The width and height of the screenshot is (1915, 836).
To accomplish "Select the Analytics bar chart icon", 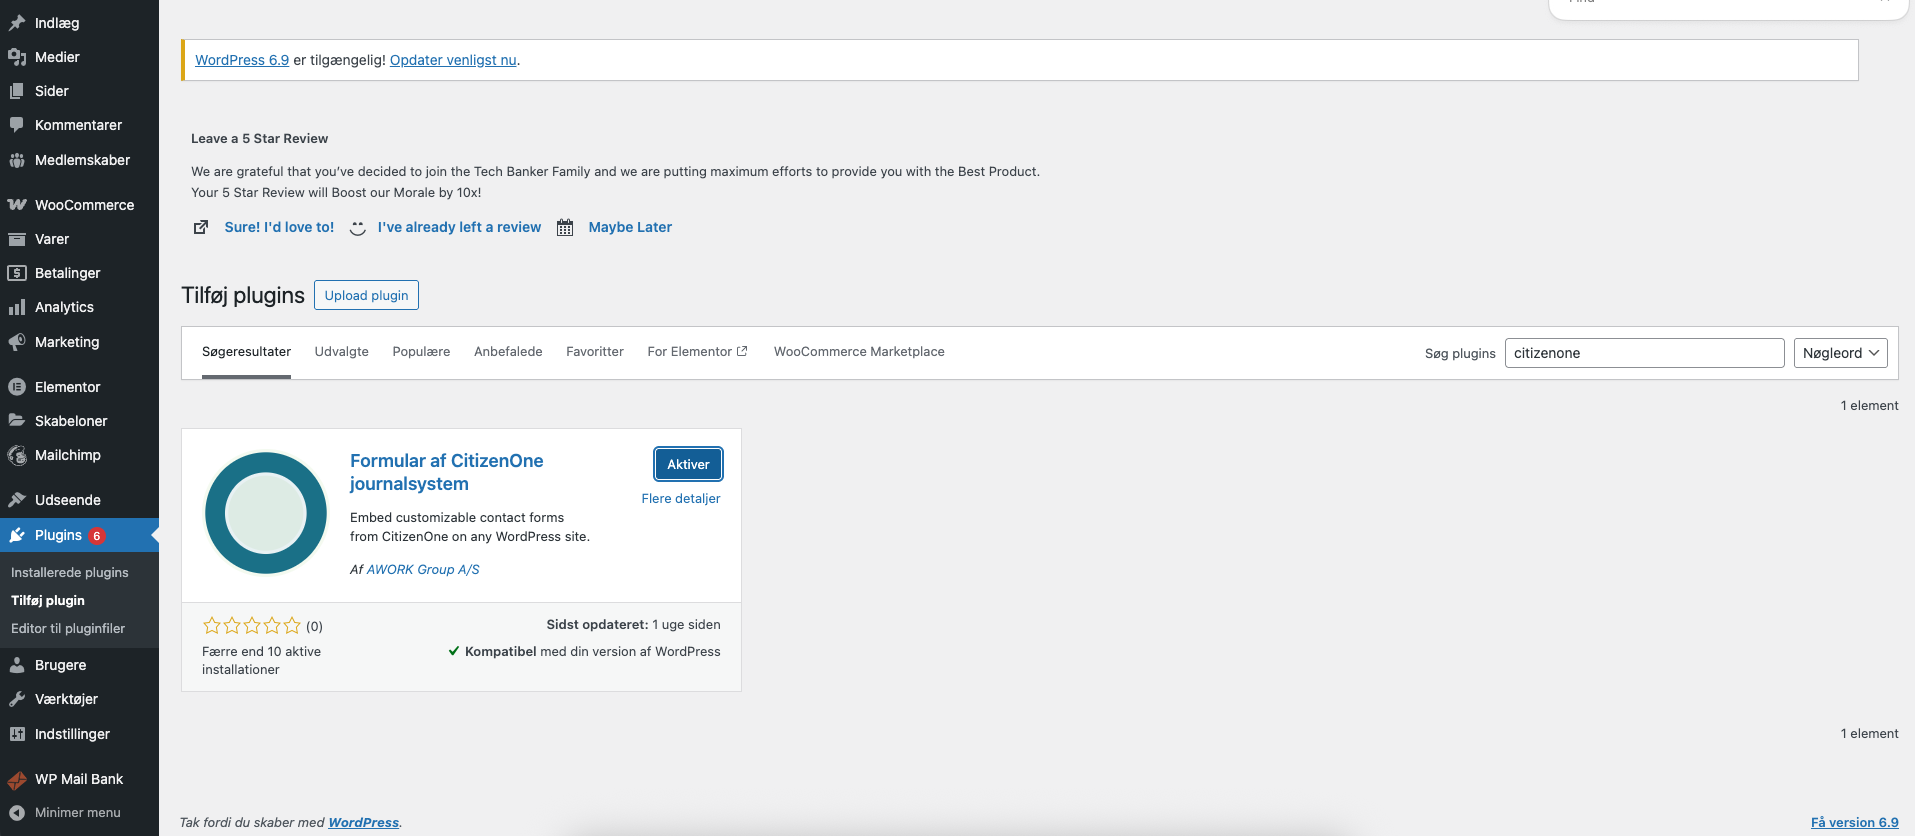I will (17, 307).
